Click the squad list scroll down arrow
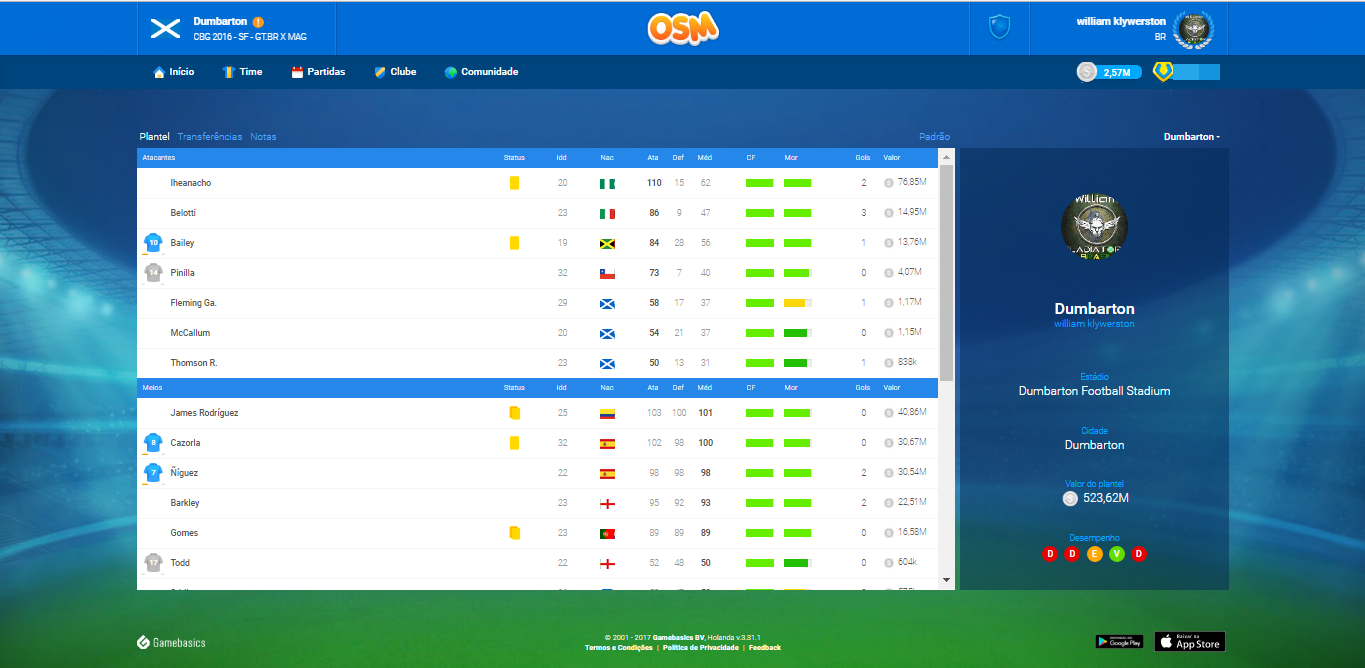 click(946, 580)
